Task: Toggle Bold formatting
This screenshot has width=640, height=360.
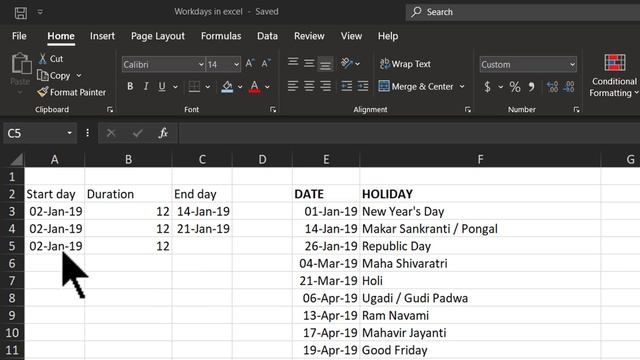Action: coord(130,87)
